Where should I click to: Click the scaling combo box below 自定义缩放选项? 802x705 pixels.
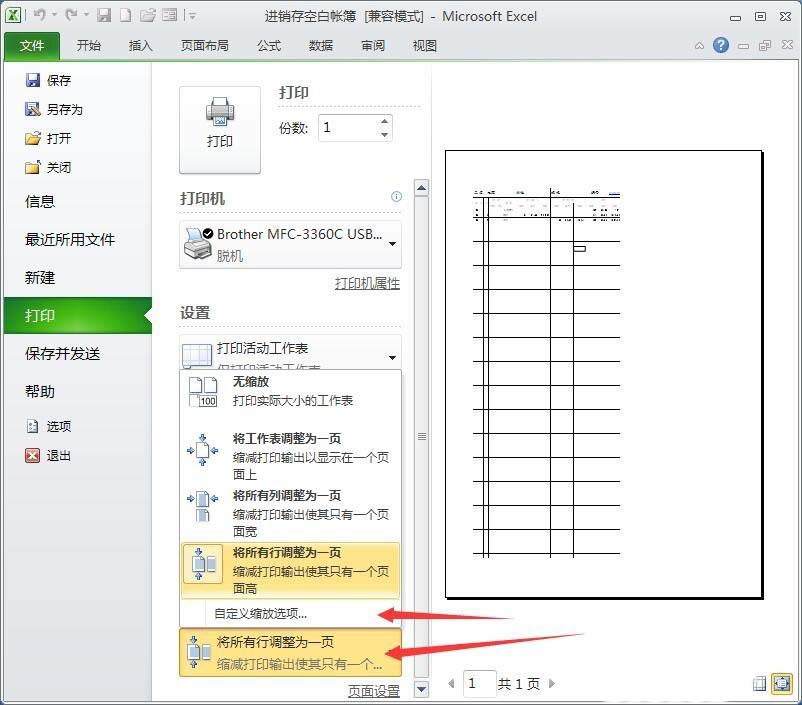[x=291, y=653]
